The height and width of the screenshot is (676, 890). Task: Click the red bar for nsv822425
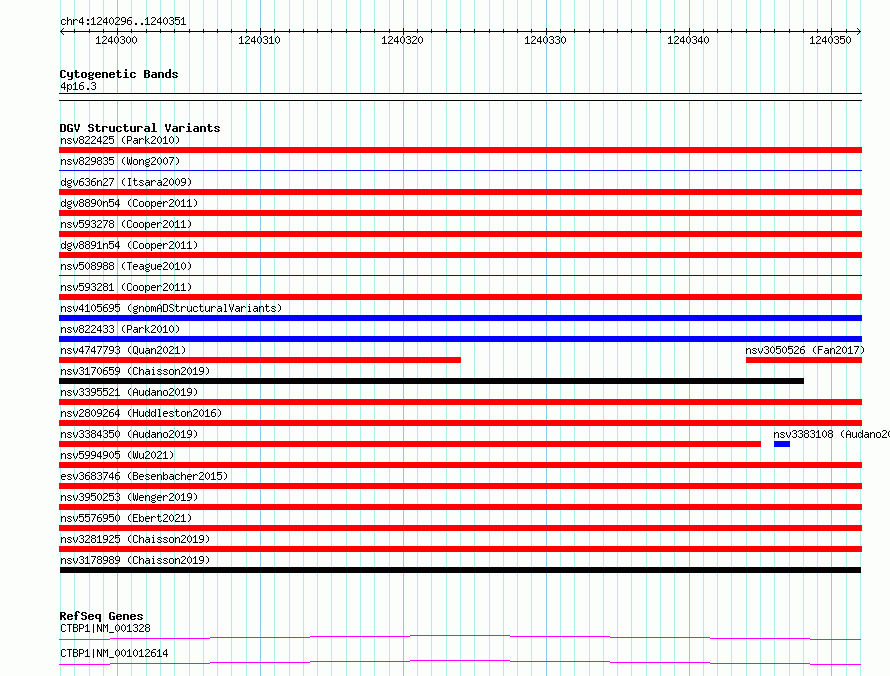(x=460, y=150)
